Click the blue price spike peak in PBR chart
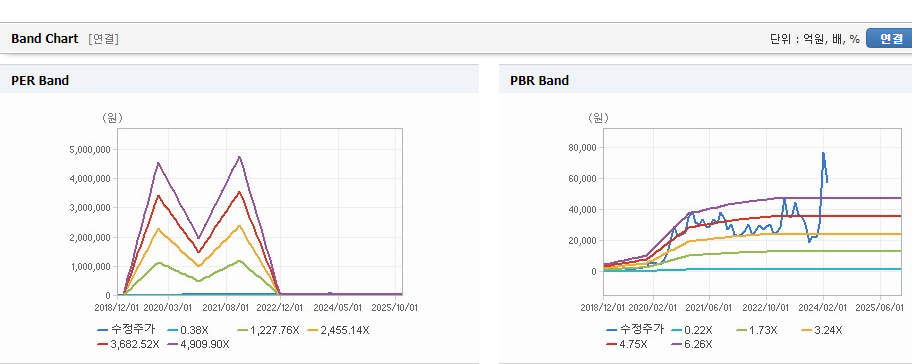912x364 pixels. pyautogui.click(x=823, y=153)
